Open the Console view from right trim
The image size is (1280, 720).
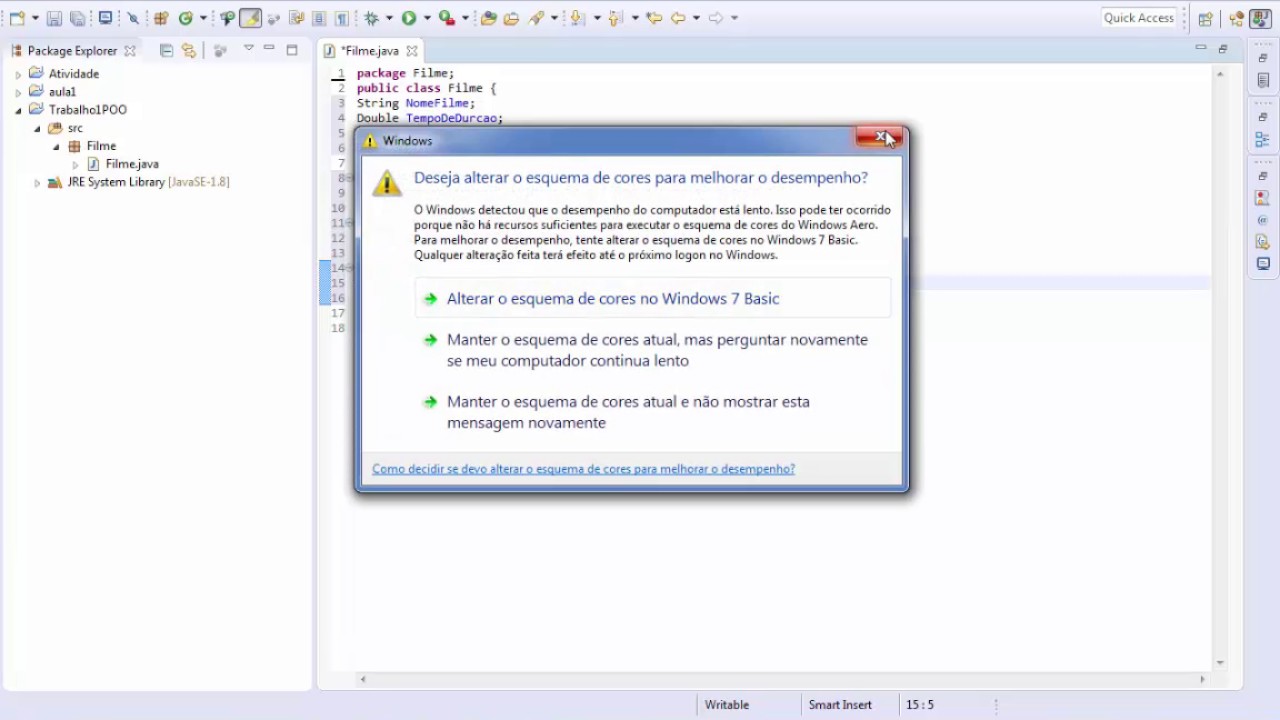point(1263,264)
